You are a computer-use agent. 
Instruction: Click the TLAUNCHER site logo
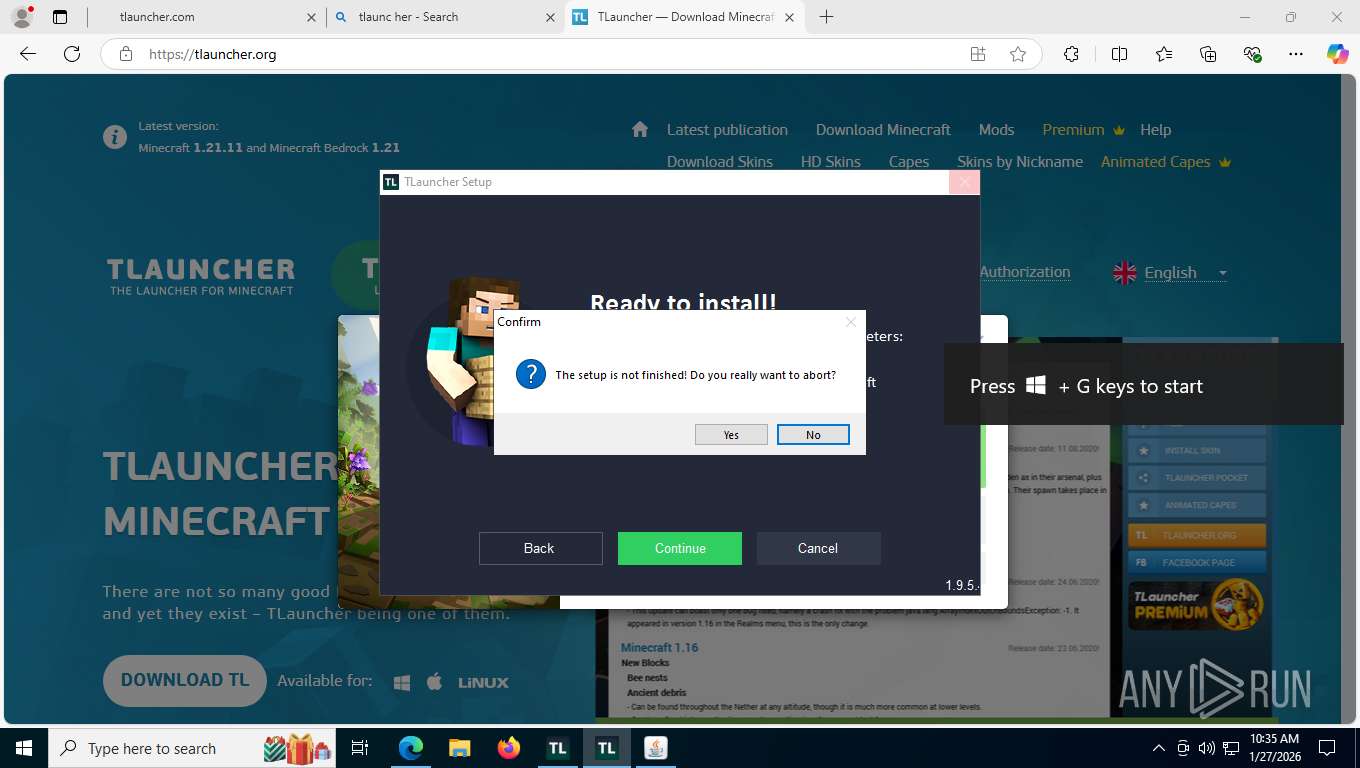201,276
